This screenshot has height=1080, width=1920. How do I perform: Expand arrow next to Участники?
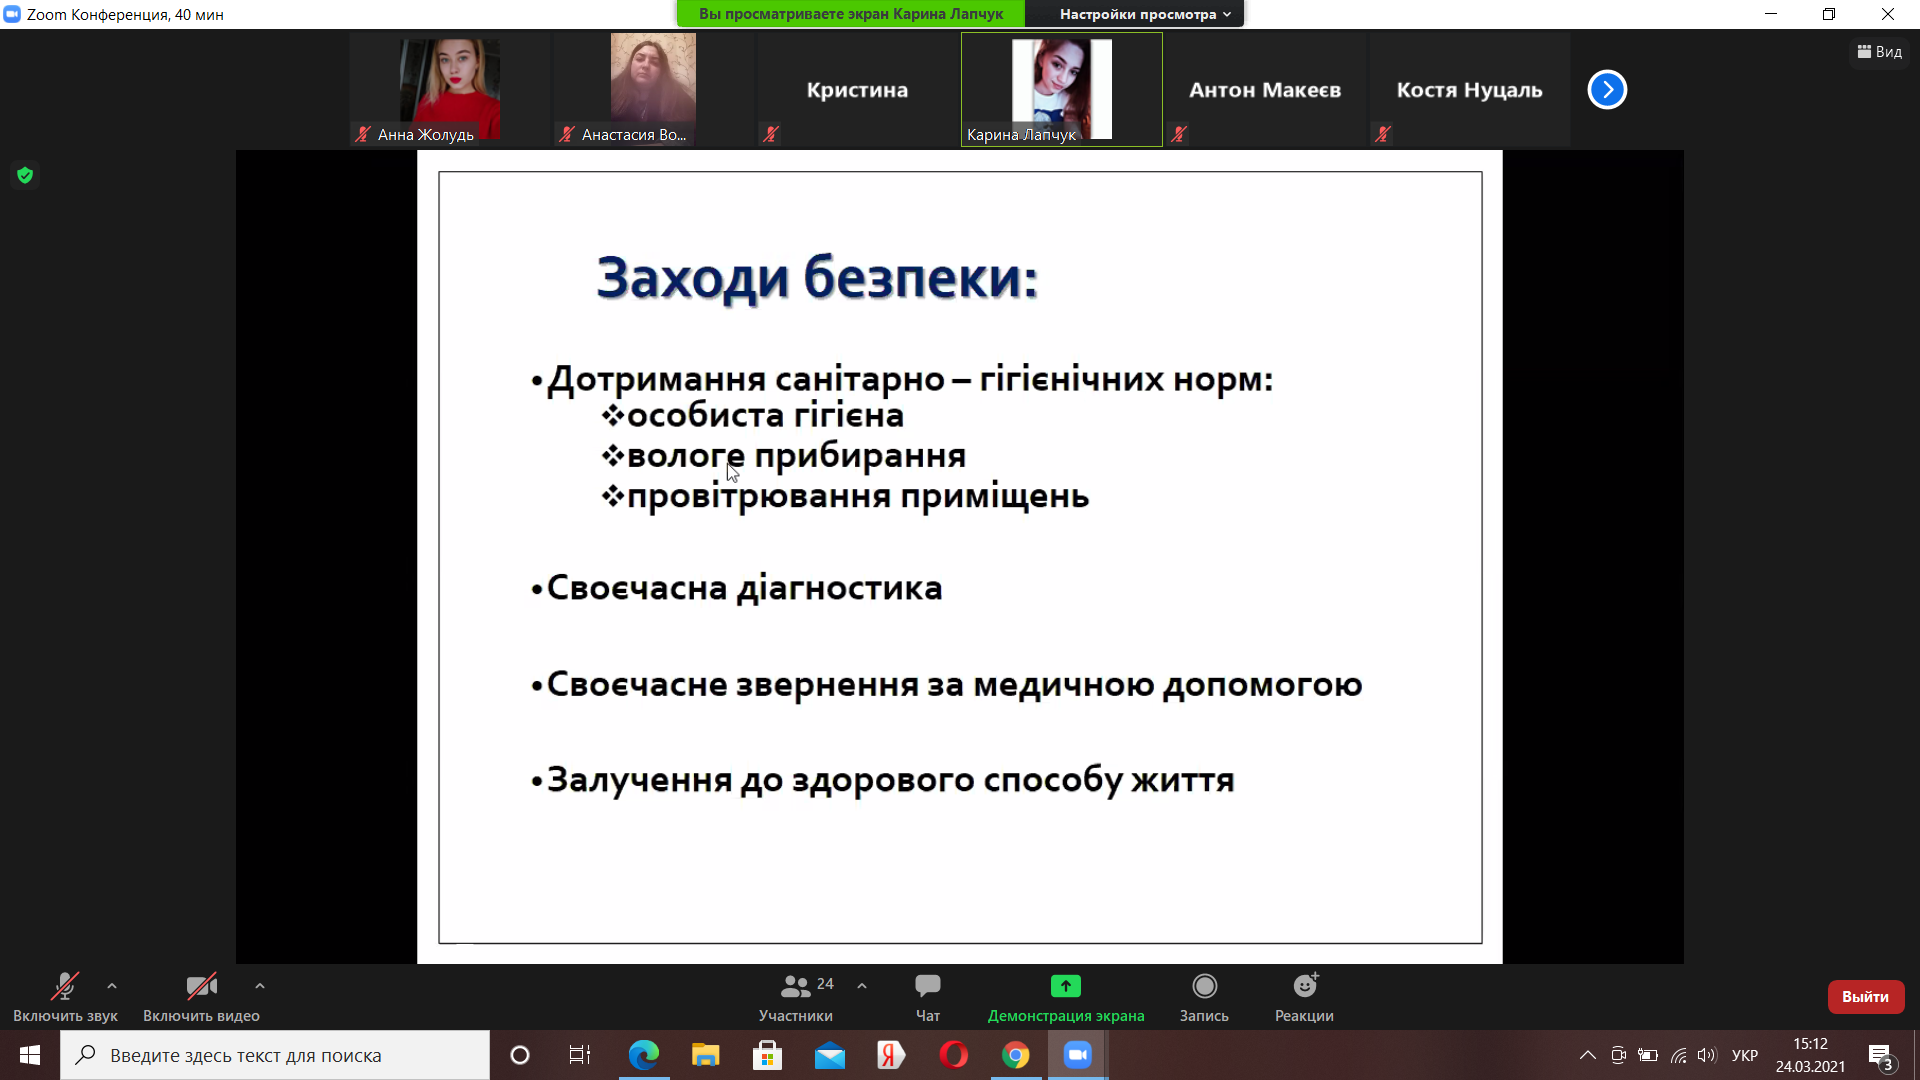pyautogui.click(x=862, y=986)
